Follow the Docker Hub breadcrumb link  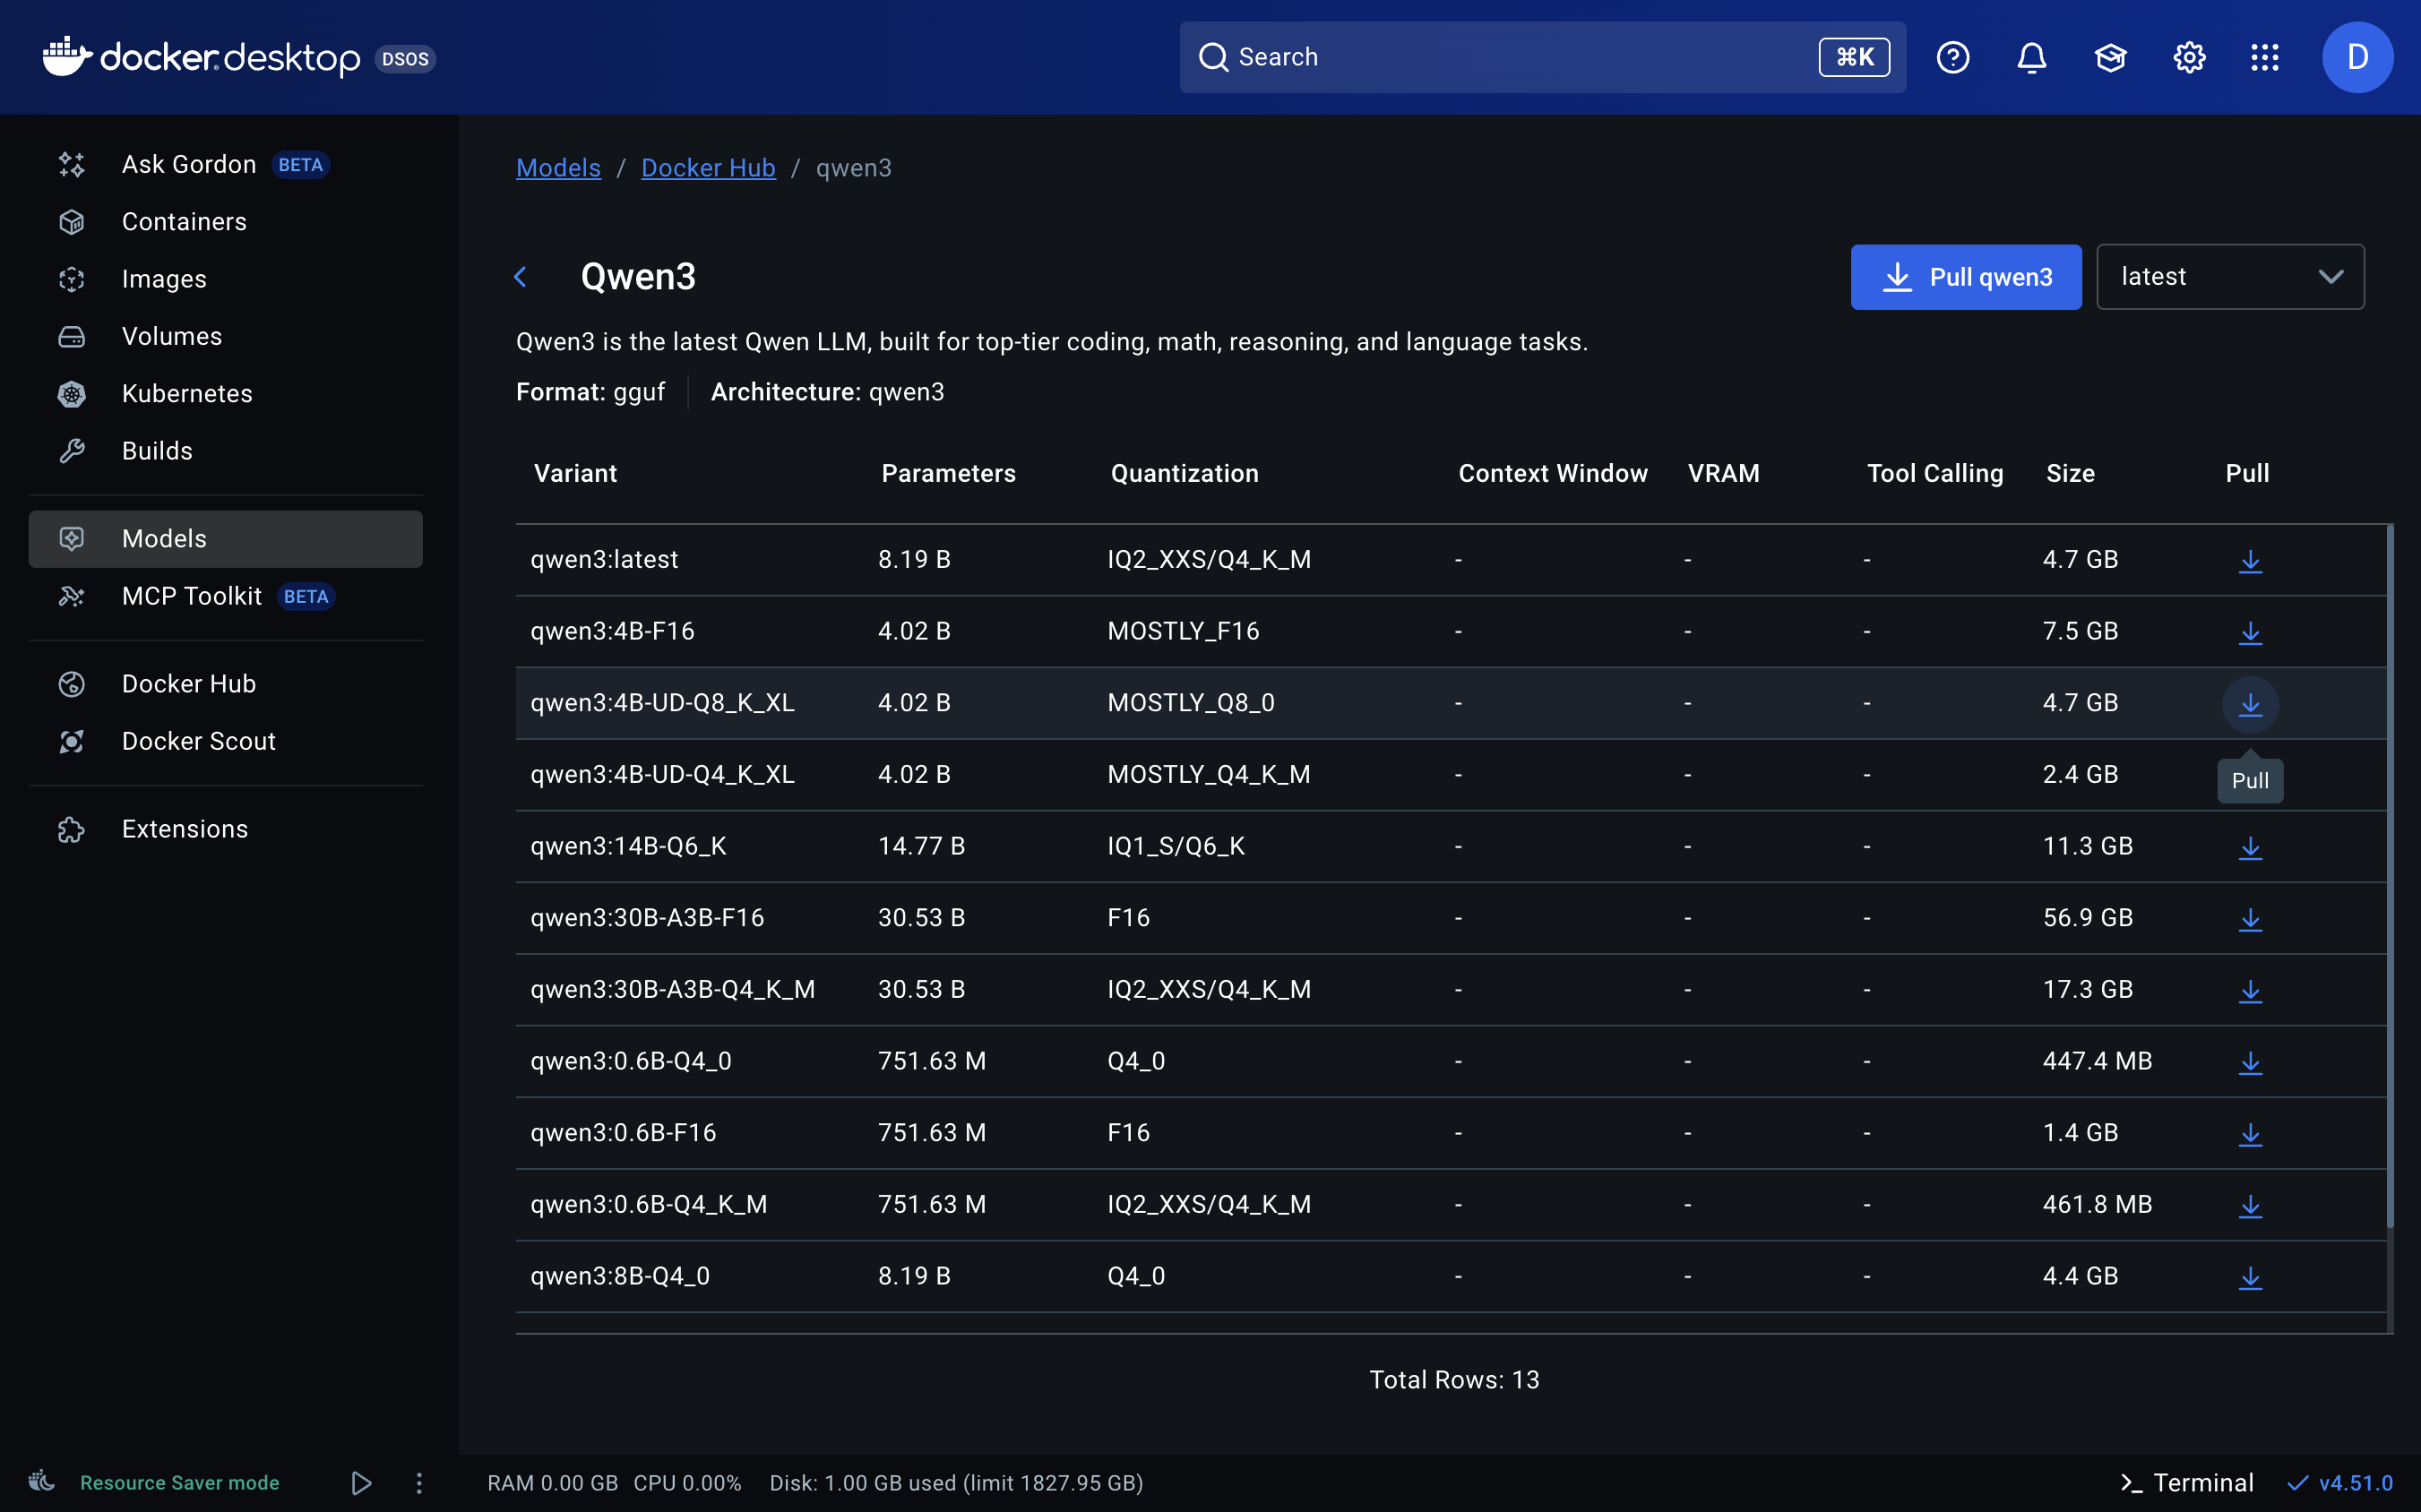708,168
